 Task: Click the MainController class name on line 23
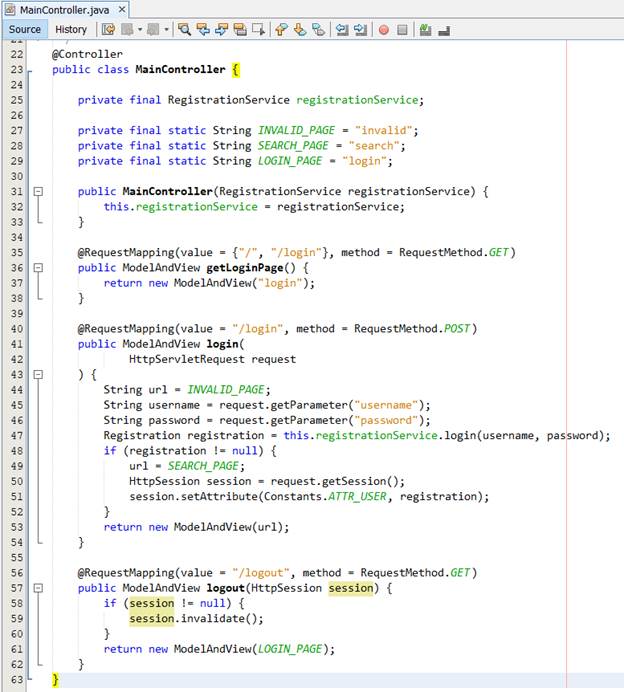tap(180, 69)
